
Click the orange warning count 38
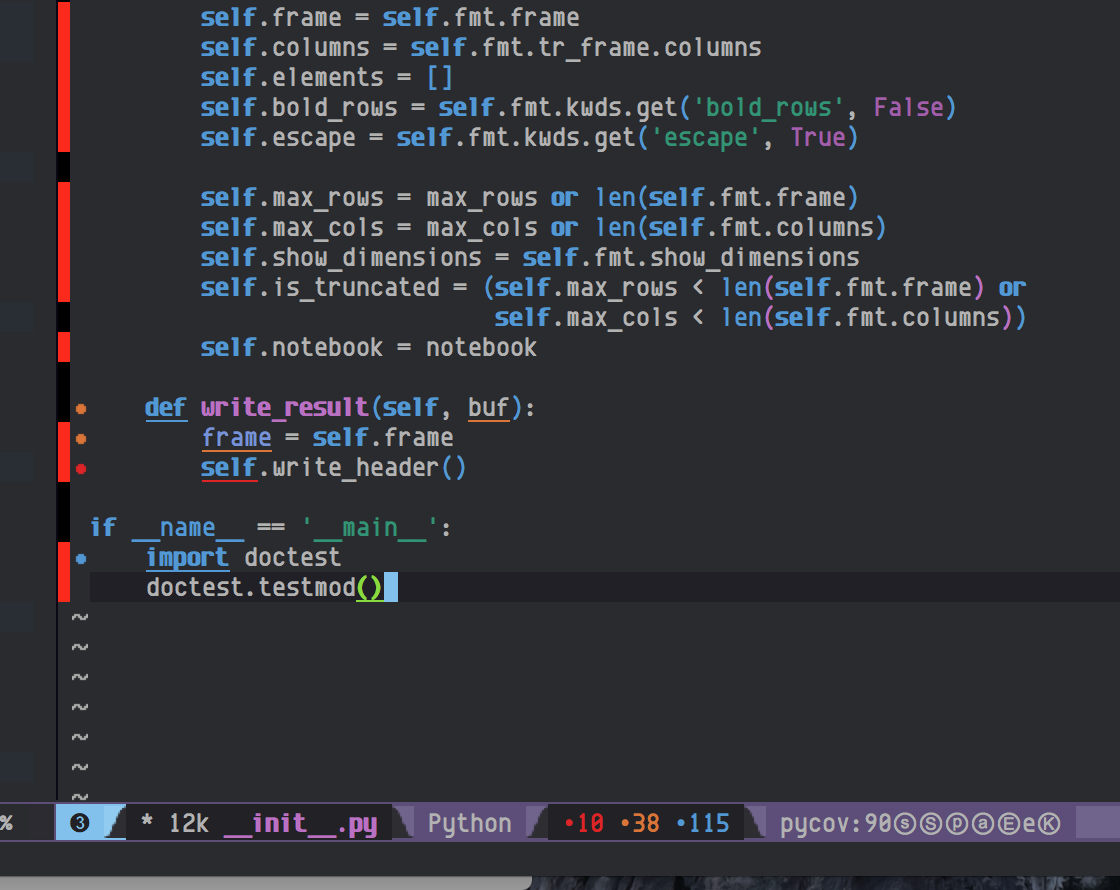click(640, 824)
